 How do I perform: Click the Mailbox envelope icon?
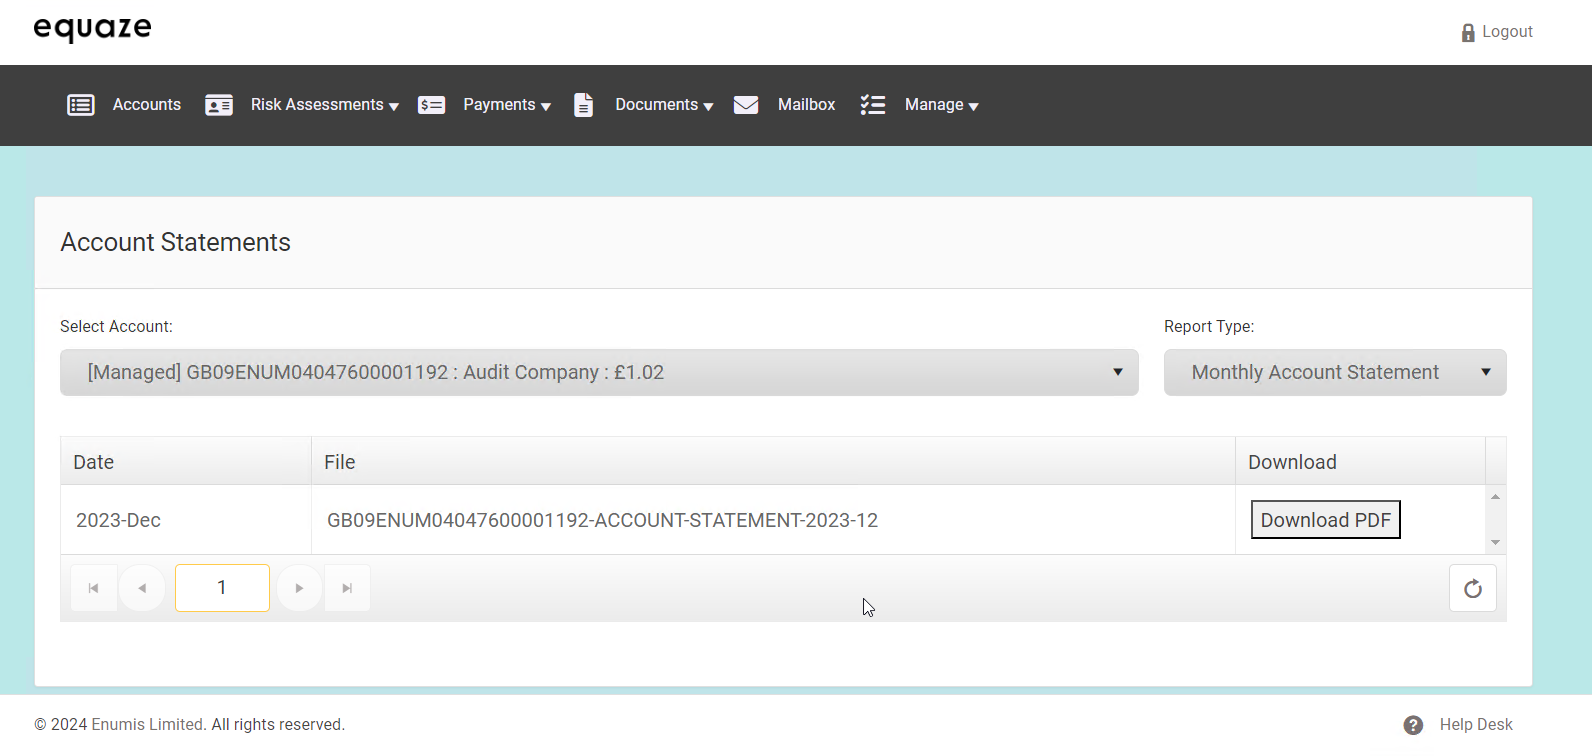pos(746,105)
